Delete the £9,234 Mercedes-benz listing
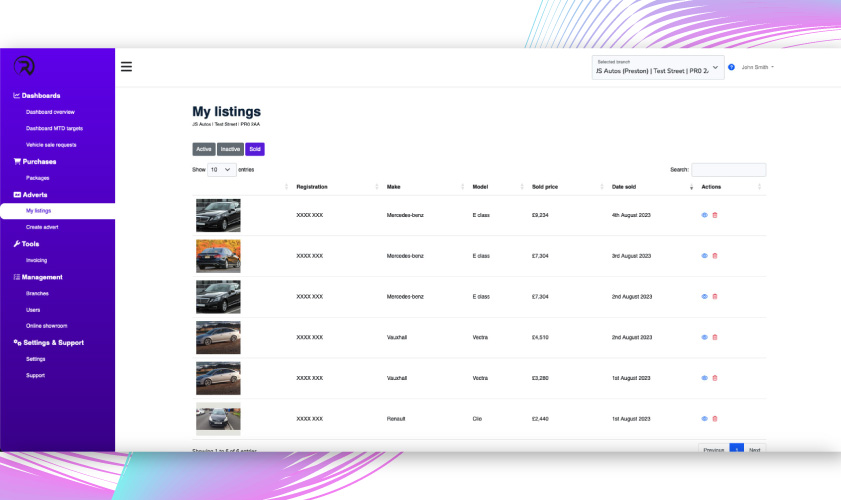Viewport: 841px width, 500px height. (715, 214)
